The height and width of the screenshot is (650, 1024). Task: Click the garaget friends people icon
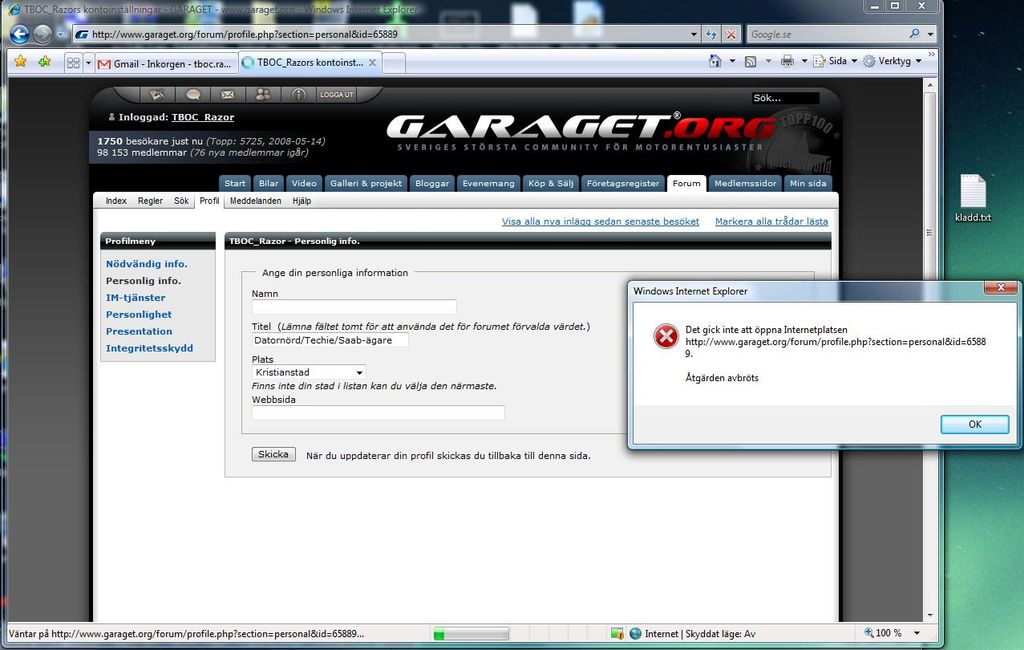[x=263, y=95]
